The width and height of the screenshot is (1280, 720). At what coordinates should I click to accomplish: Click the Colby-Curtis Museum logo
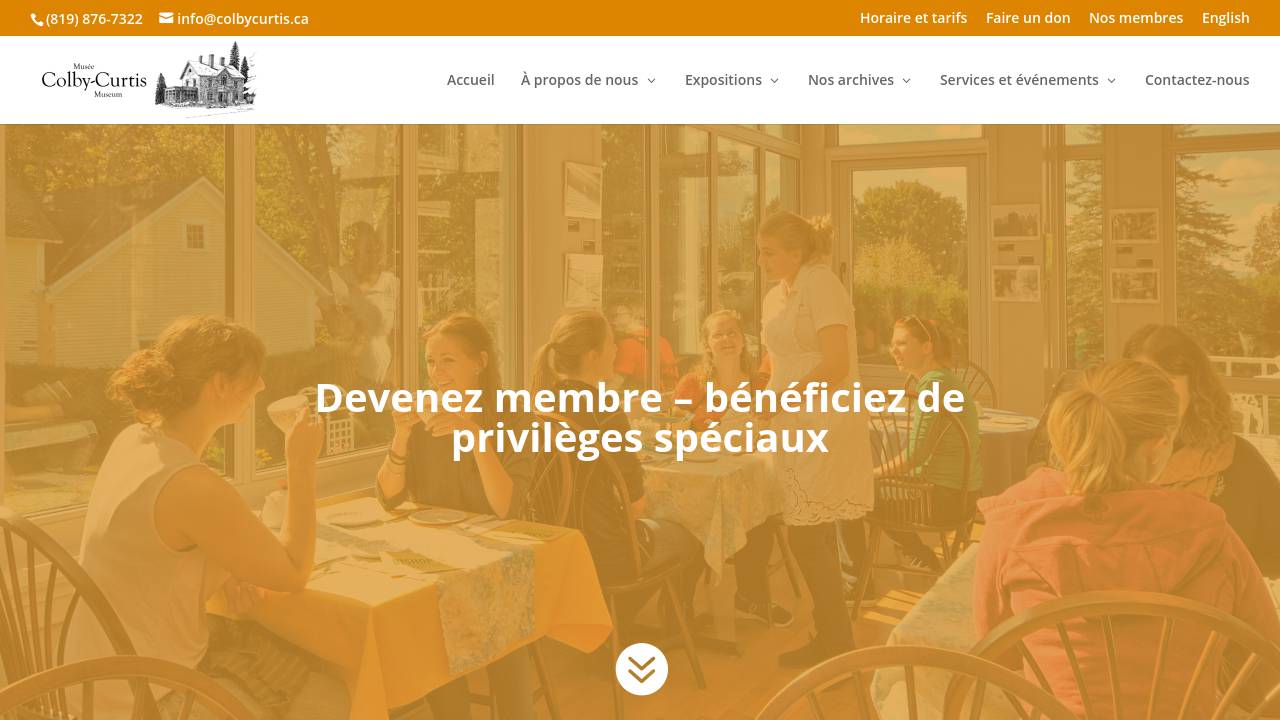148,80
